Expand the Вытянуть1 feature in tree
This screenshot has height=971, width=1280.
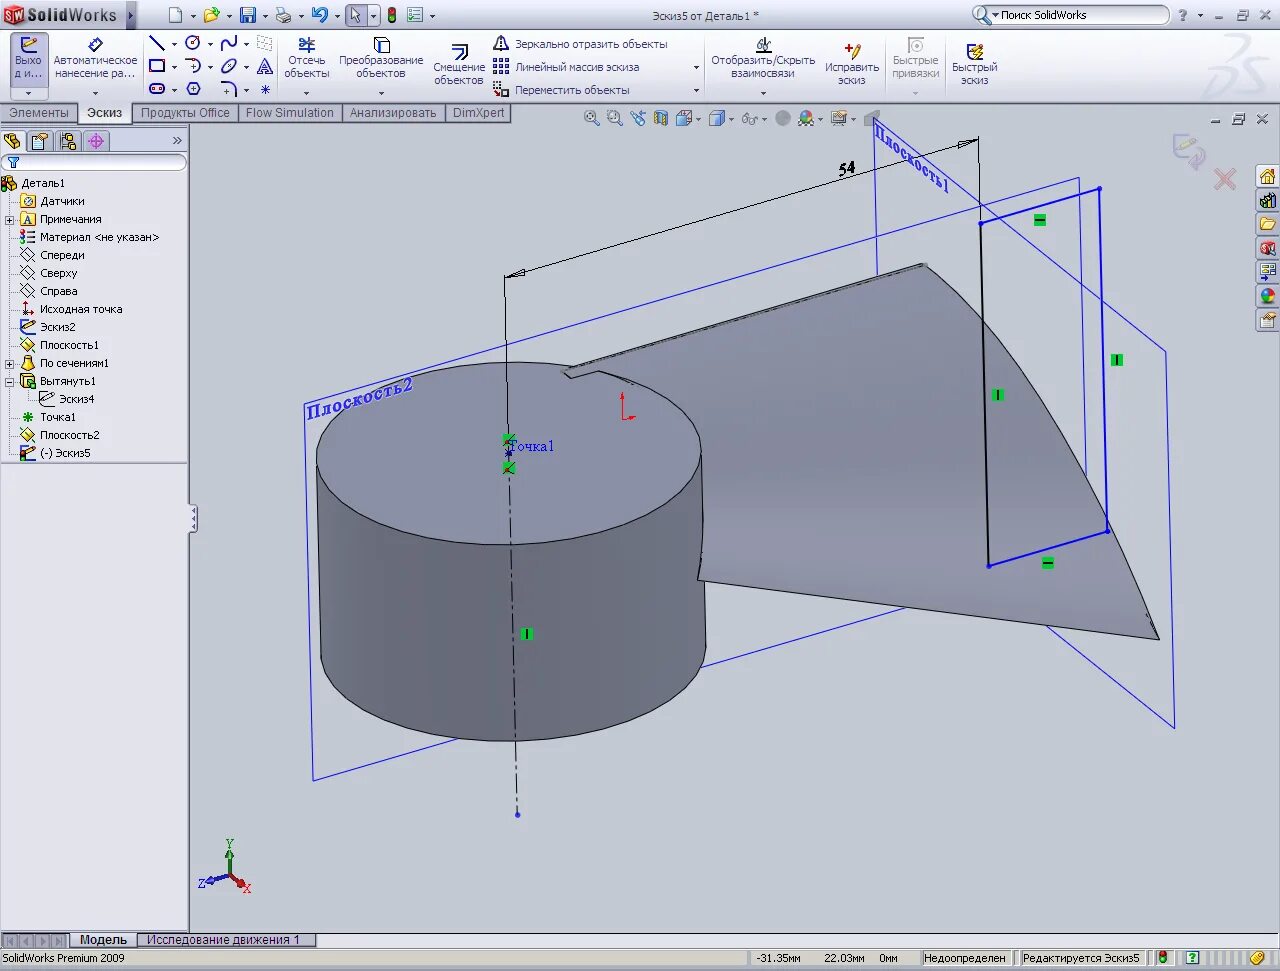tap(8, 381)
